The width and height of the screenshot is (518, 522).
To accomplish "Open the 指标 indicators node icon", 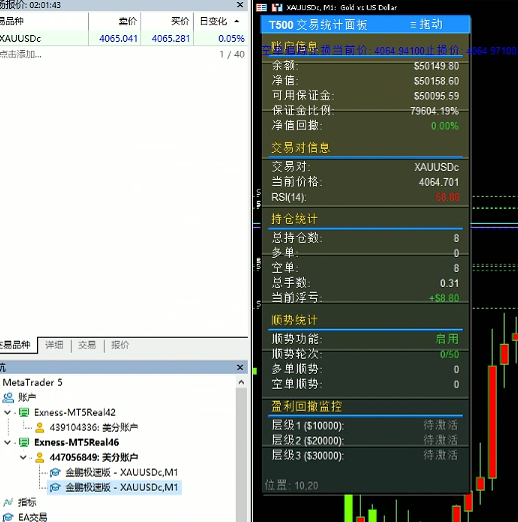I will click(x=8, y=502).
